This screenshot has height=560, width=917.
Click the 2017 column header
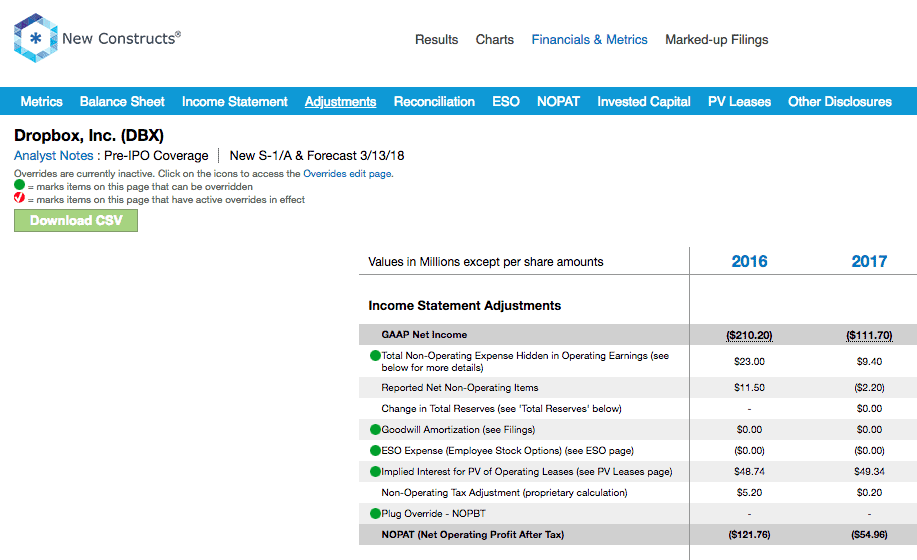[x=869, y=261]
